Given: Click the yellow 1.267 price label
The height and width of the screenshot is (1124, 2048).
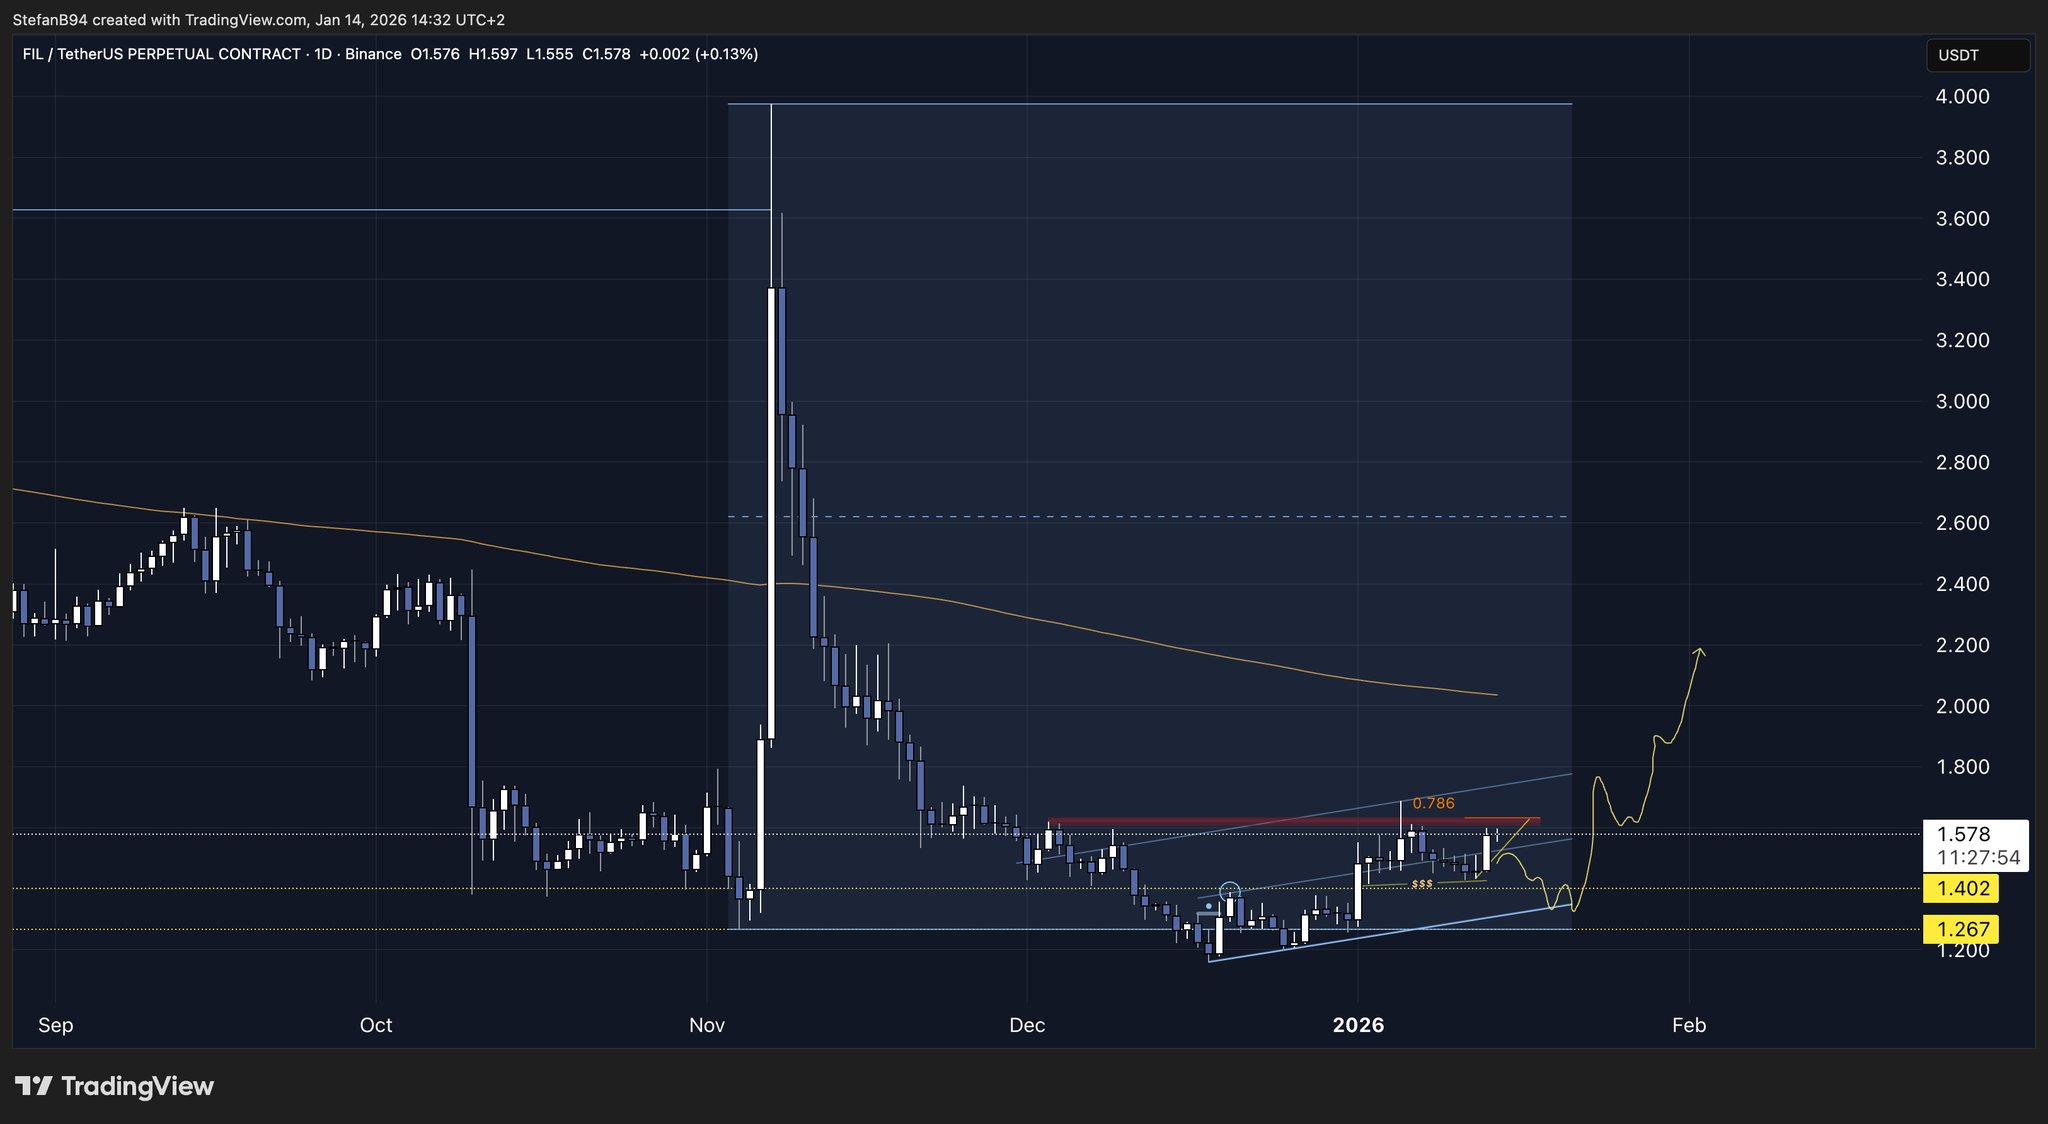Looking at the screenshot, I should (1961, 929).
